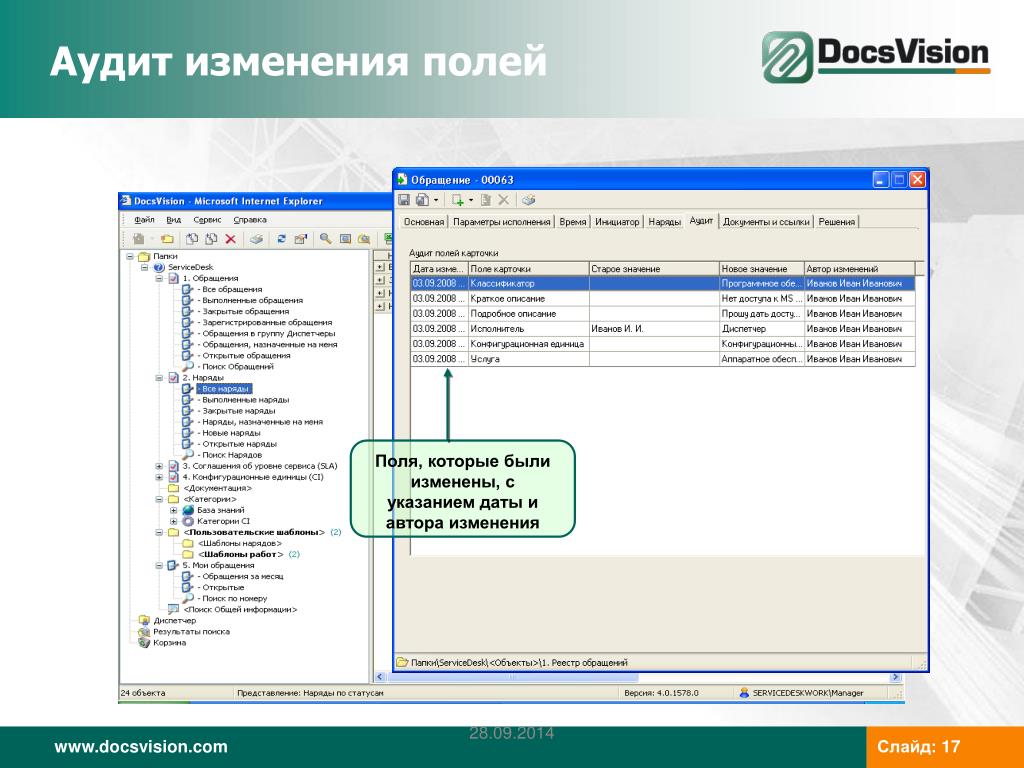Open Все обращения view in tree
This screenshot has width=1024, height=768.
coord(229,289)
